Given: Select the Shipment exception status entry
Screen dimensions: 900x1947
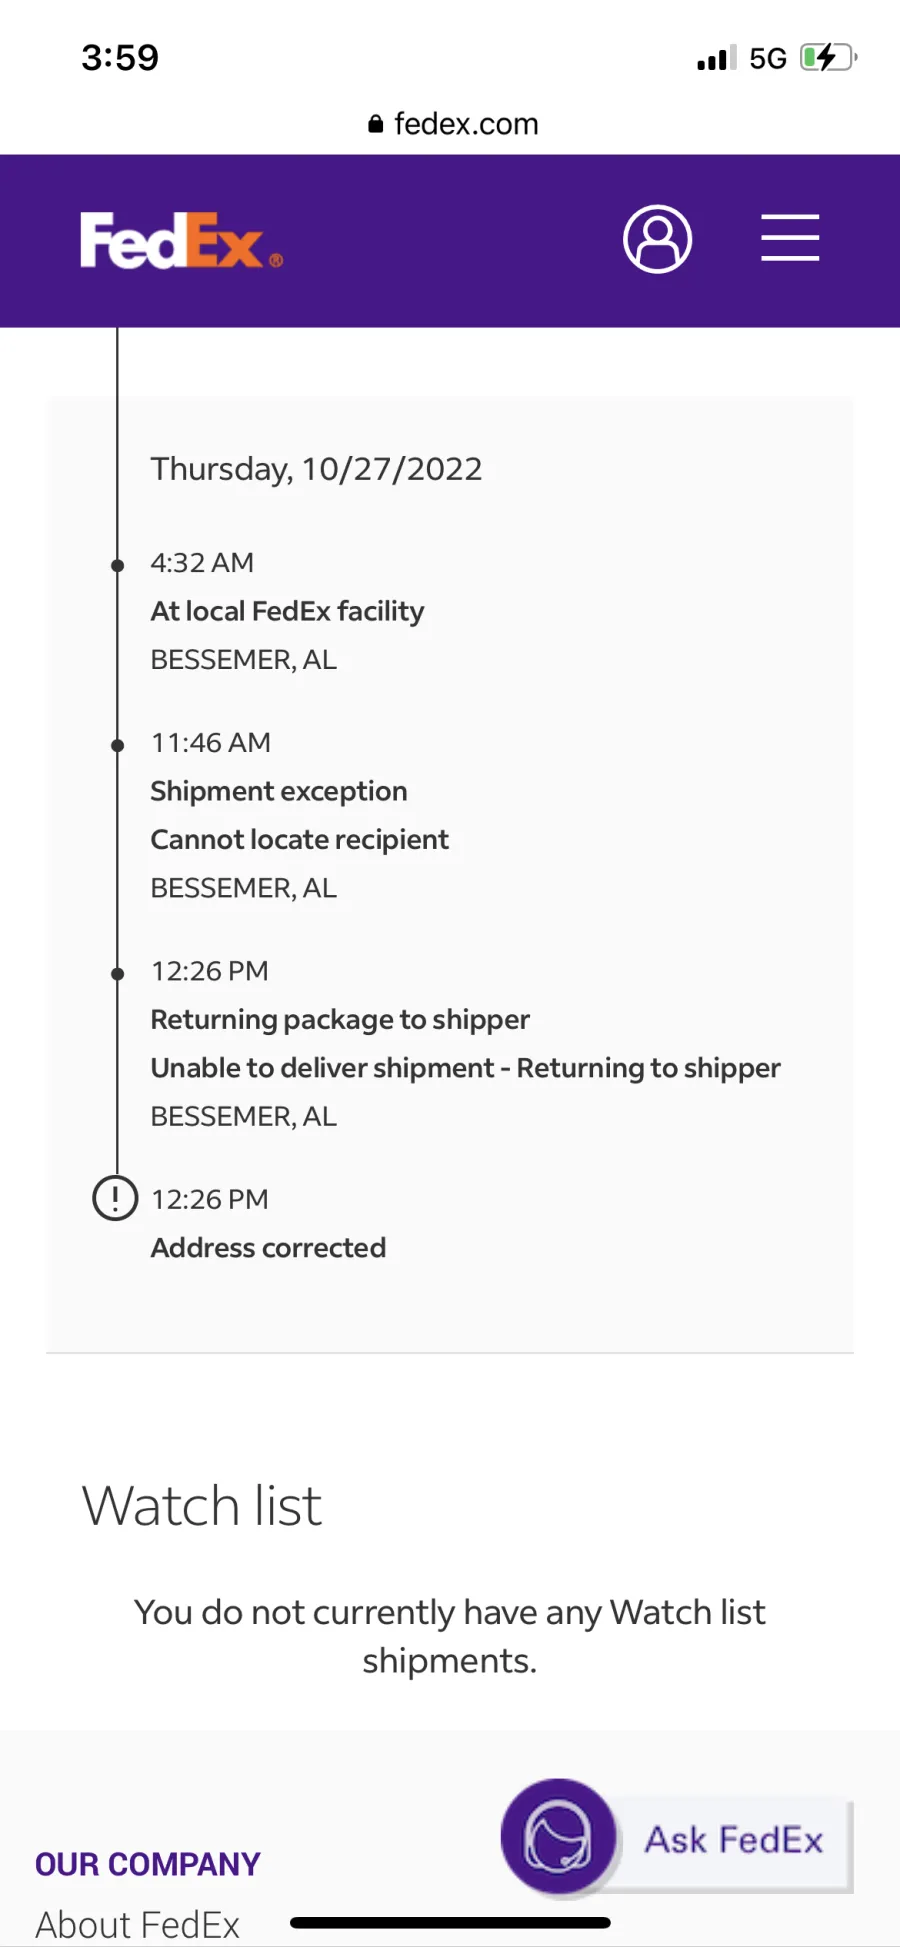Looking at the screenshot, I should pyautogui.click(x=279, y=791).
